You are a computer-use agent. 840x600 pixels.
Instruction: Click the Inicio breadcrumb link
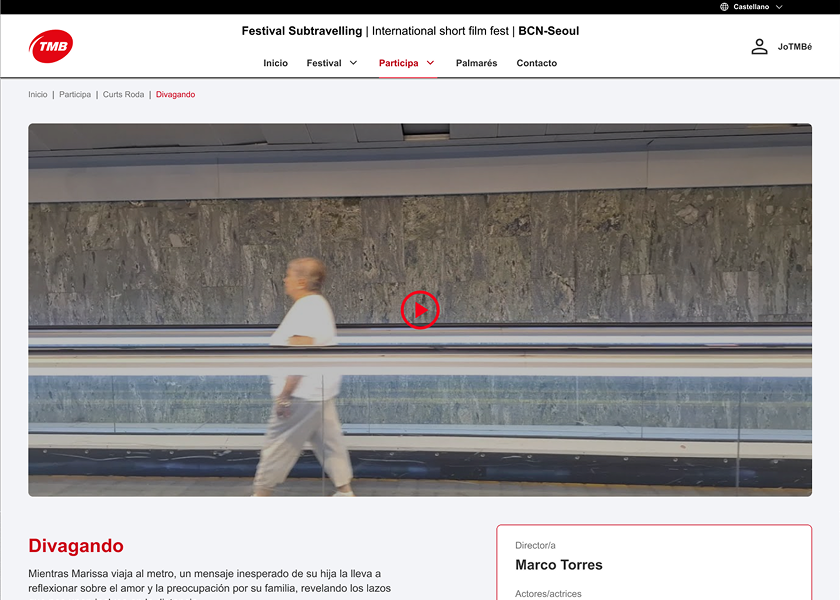[38, 94]
